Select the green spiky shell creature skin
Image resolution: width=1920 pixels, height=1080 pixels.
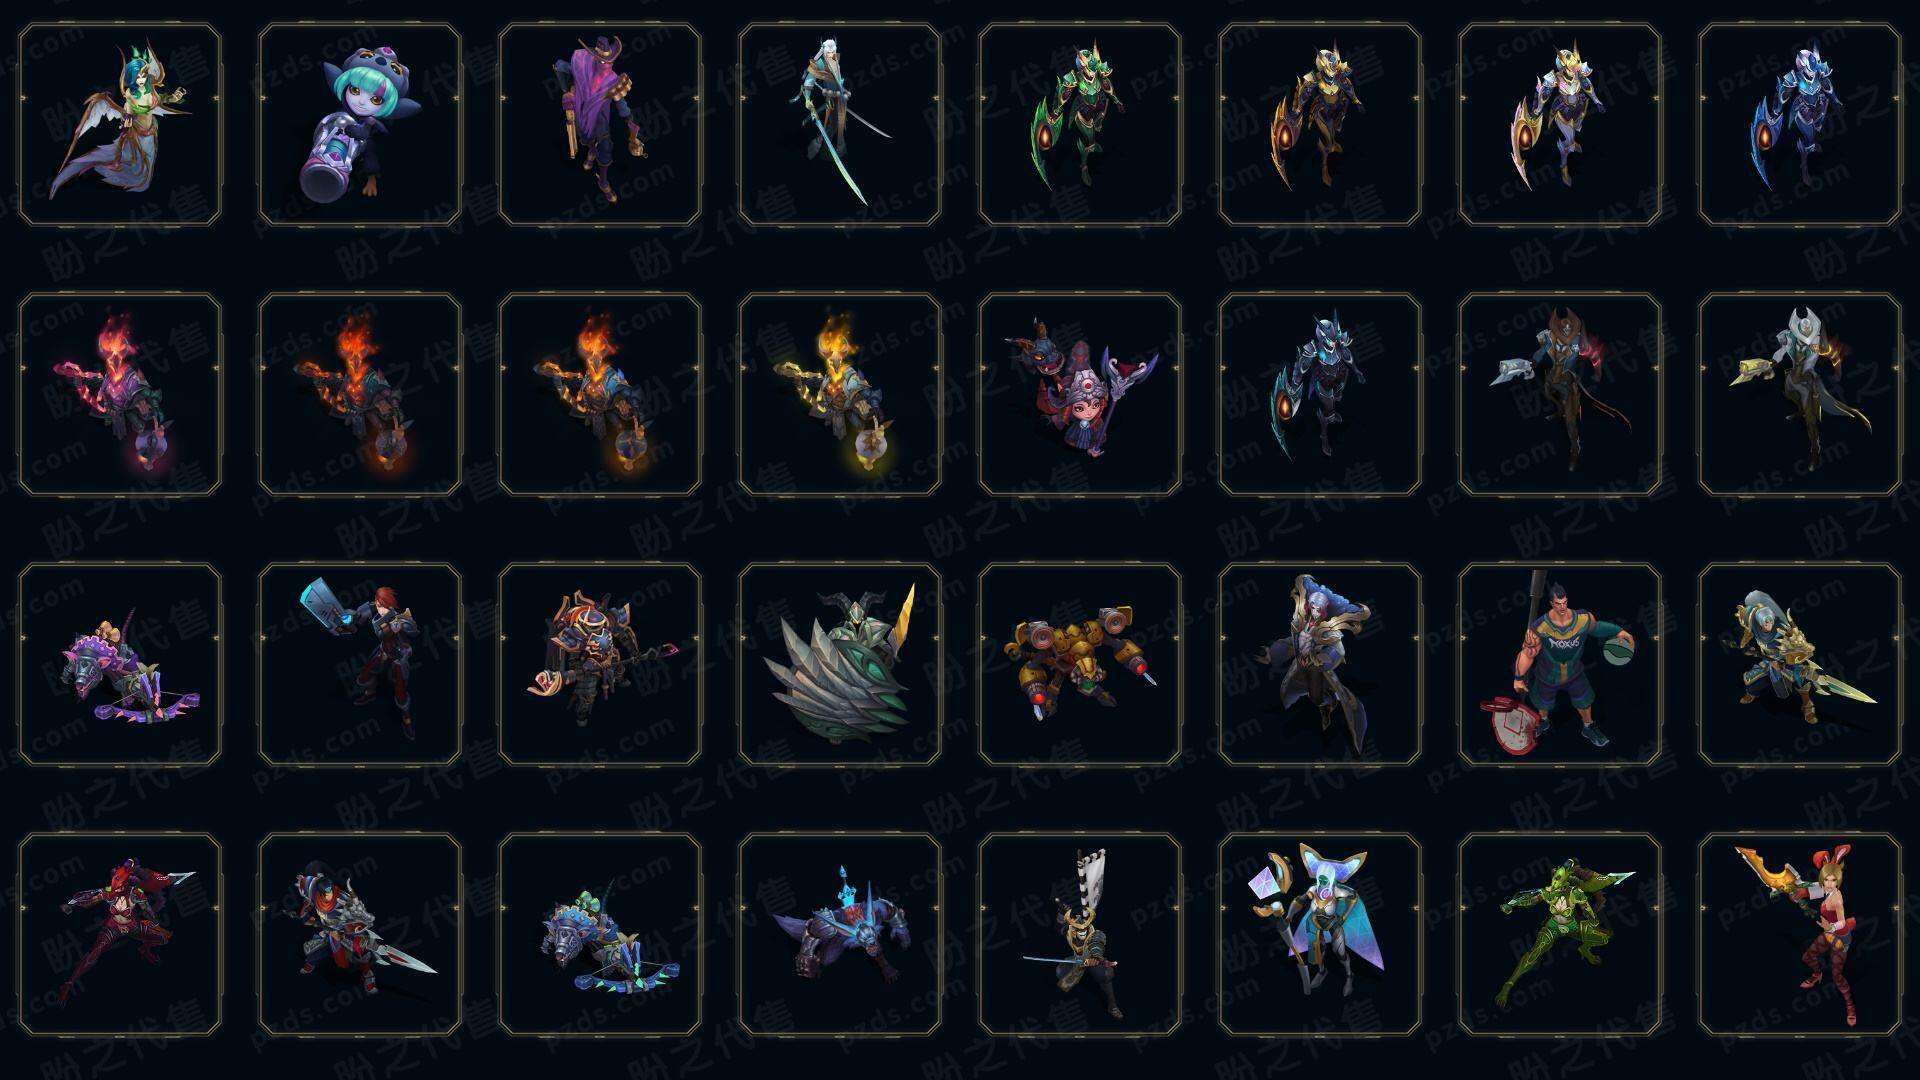(x=840, y=665)
